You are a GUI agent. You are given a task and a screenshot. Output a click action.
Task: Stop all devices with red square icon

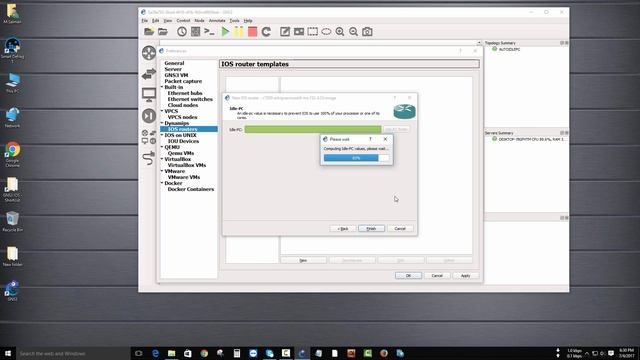[x=253, y=31]
